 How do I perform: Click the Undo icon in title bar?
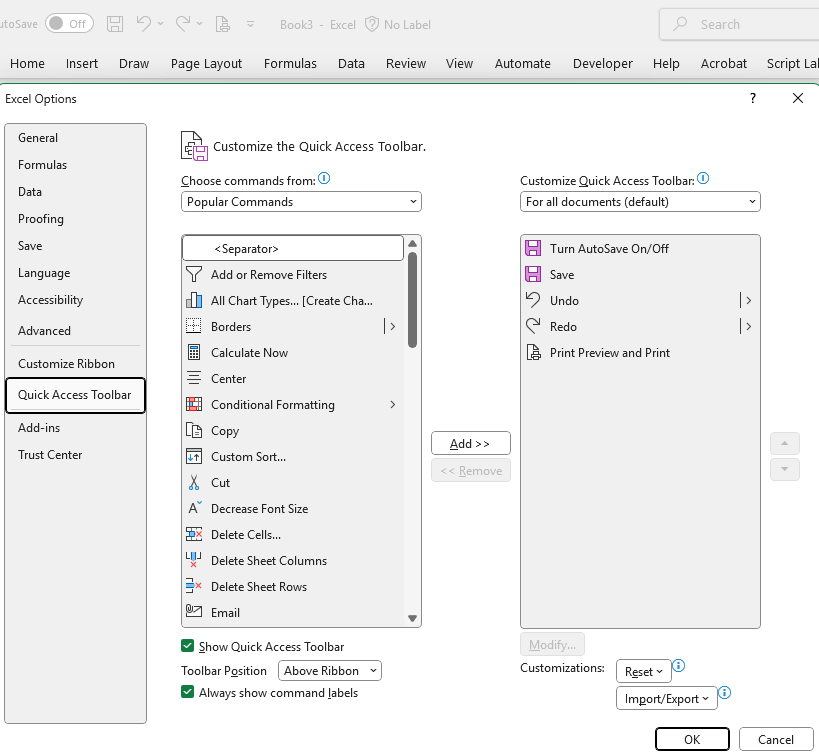point(145,23)
